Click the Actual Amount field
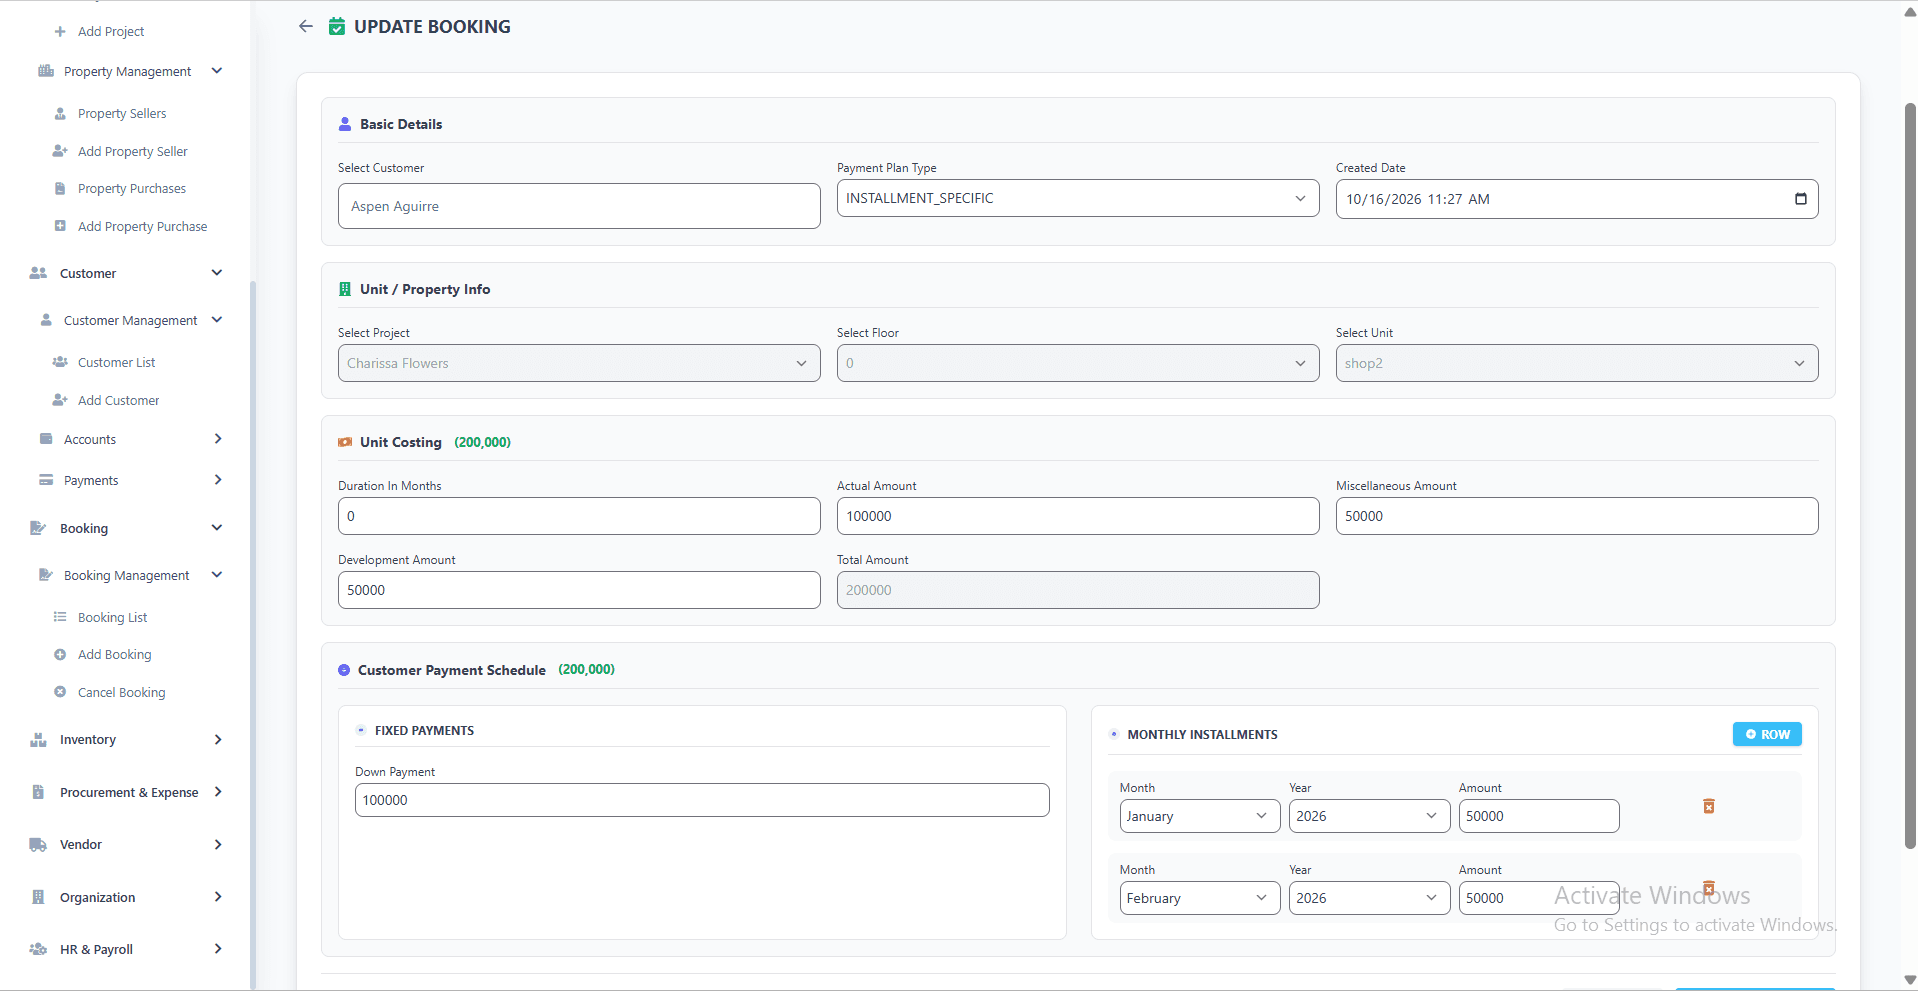 tap(1078, 516)
